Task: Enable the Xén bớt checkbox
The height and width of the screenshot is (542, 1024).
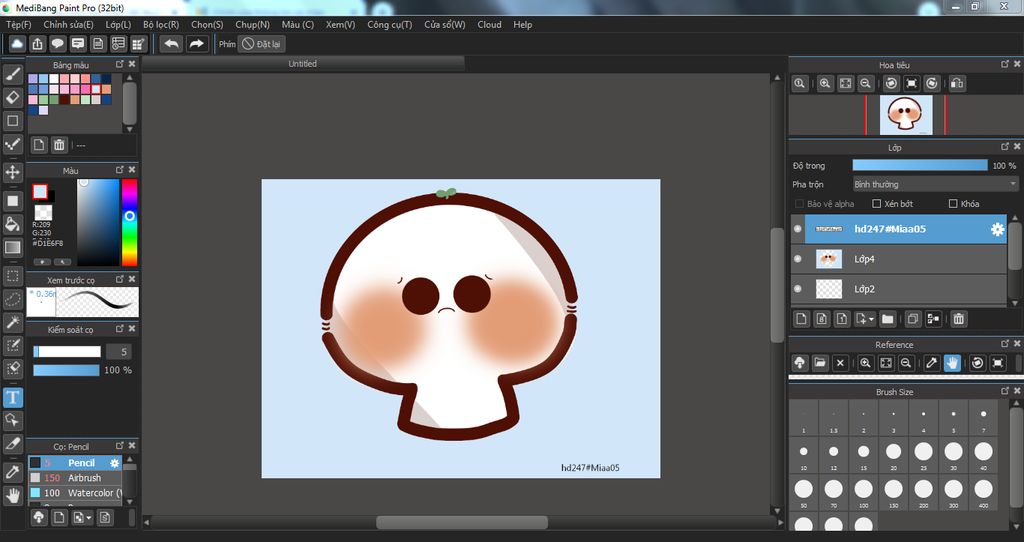Action: coord(876,204)
